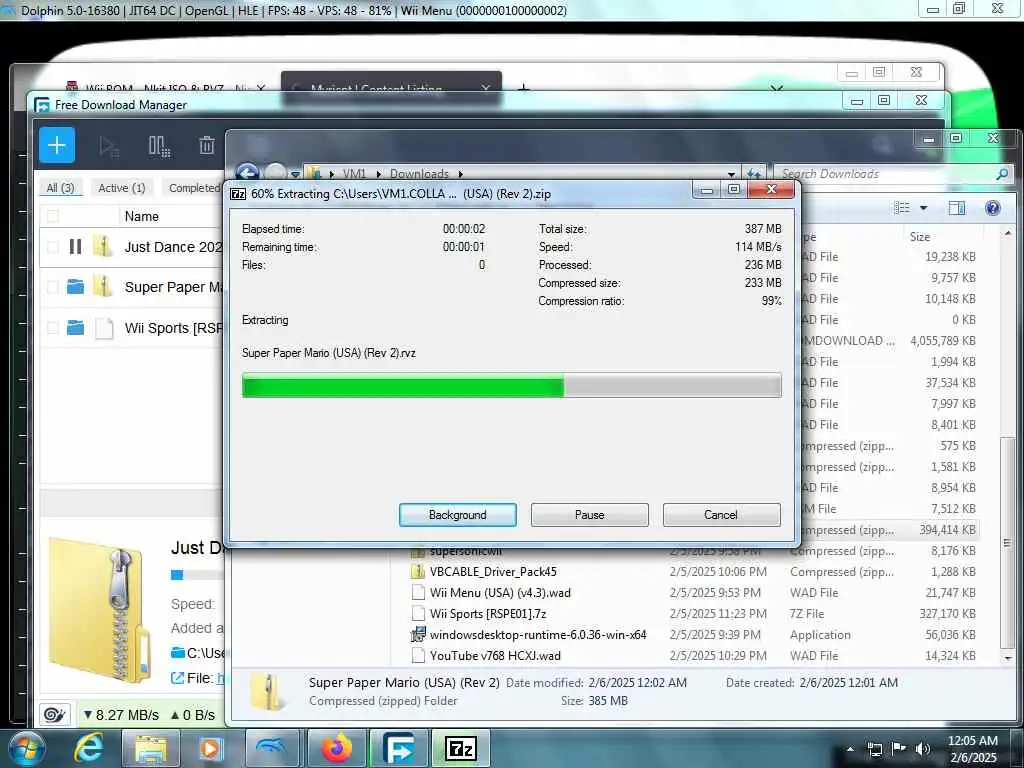
Task: Click the volume speaker tray icon
Action: click(923, 748)
